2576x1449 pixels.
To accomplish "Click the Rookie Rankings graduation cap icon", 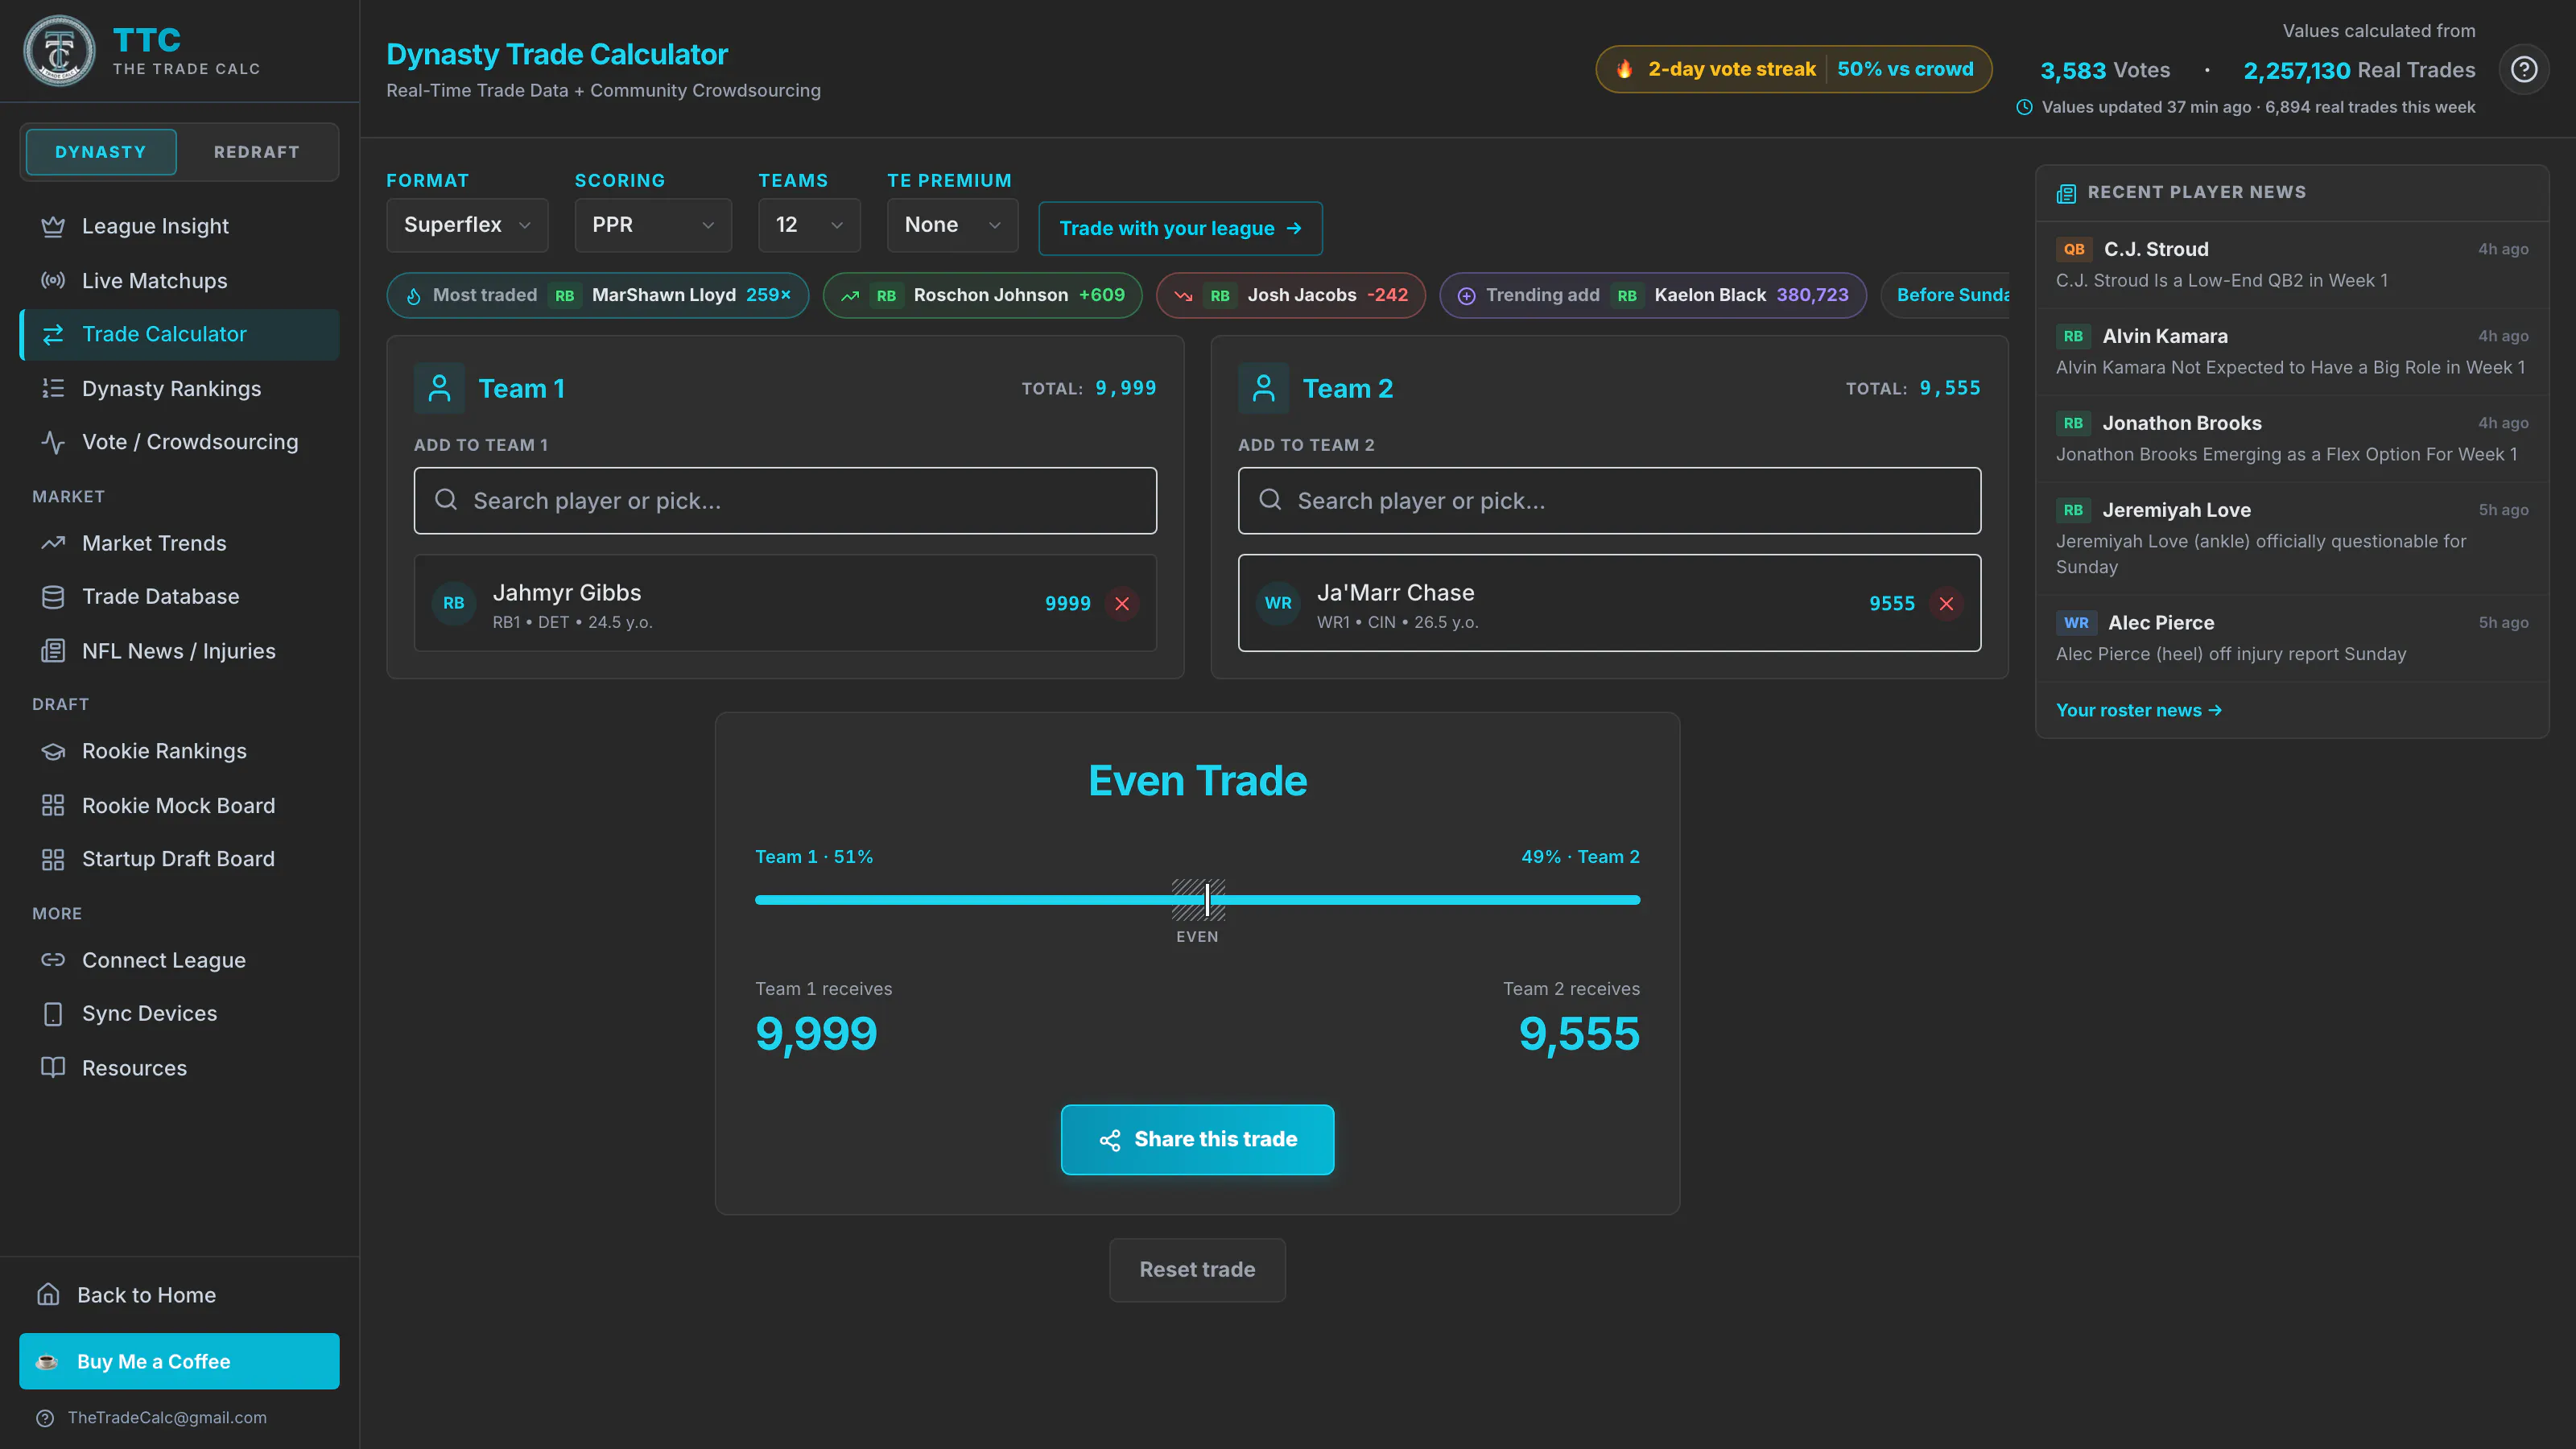I will tap(53, 751).
